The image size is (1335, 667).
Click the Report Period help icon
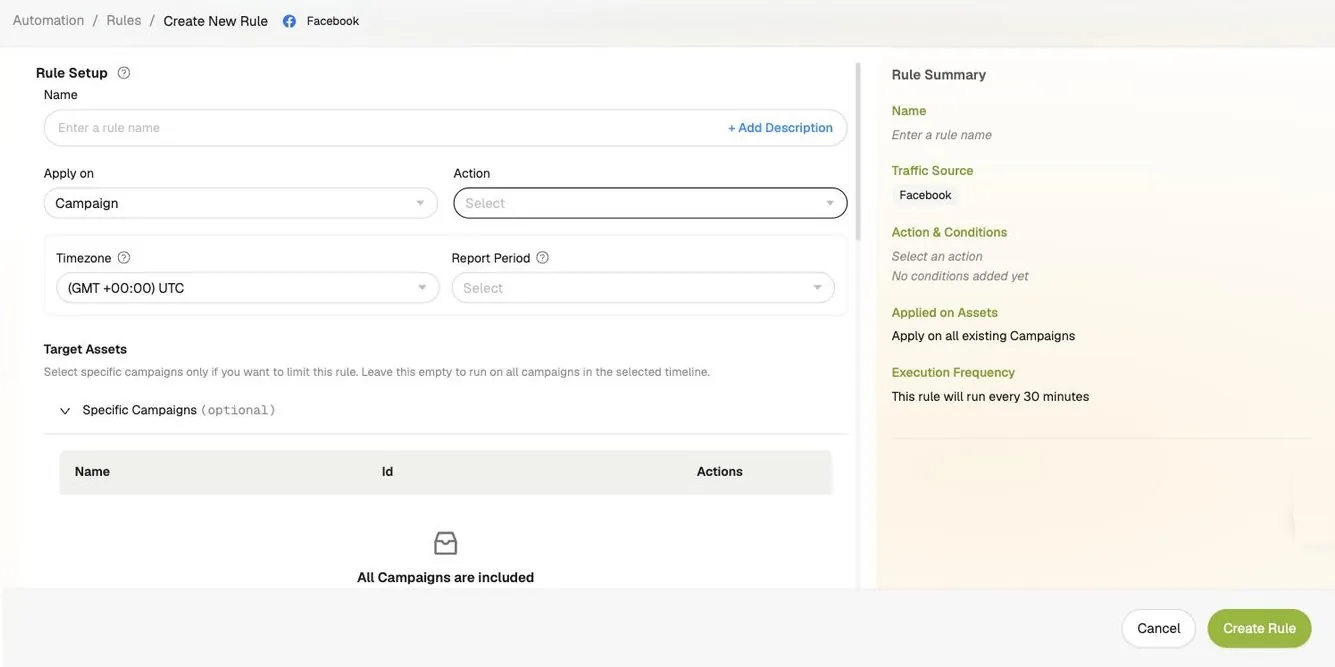click(x=543, y=257)
